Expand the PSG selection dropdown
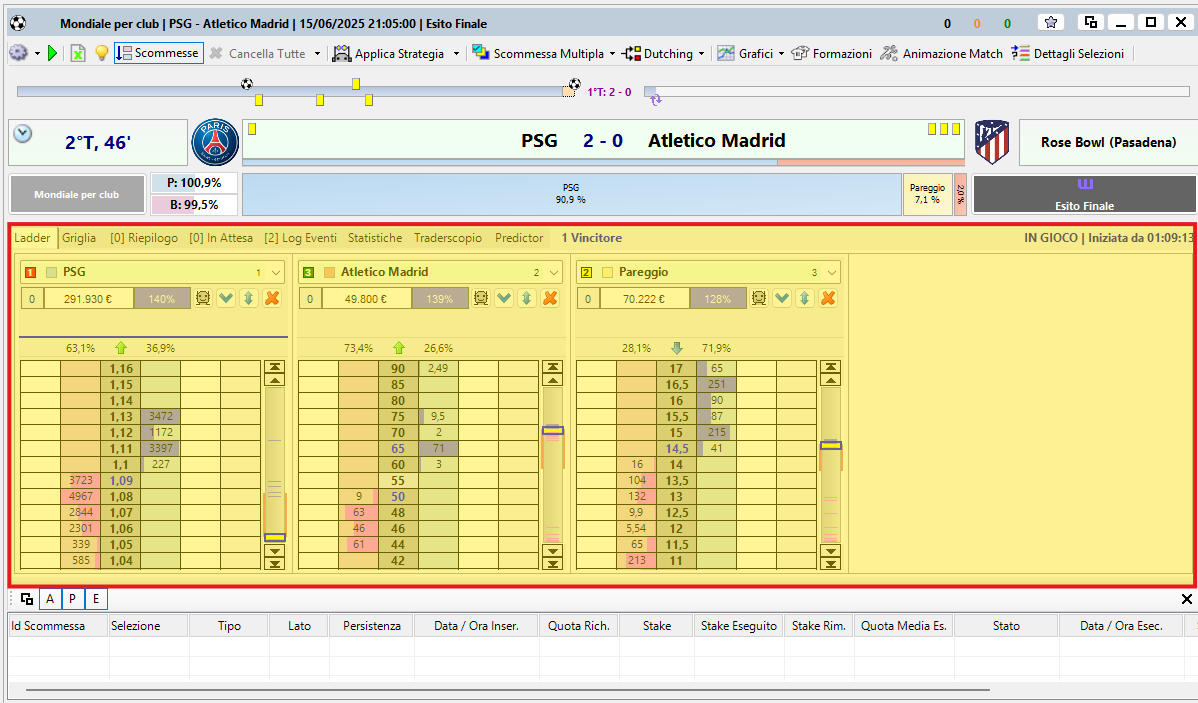1198x703 pixels. coord(276,272)
